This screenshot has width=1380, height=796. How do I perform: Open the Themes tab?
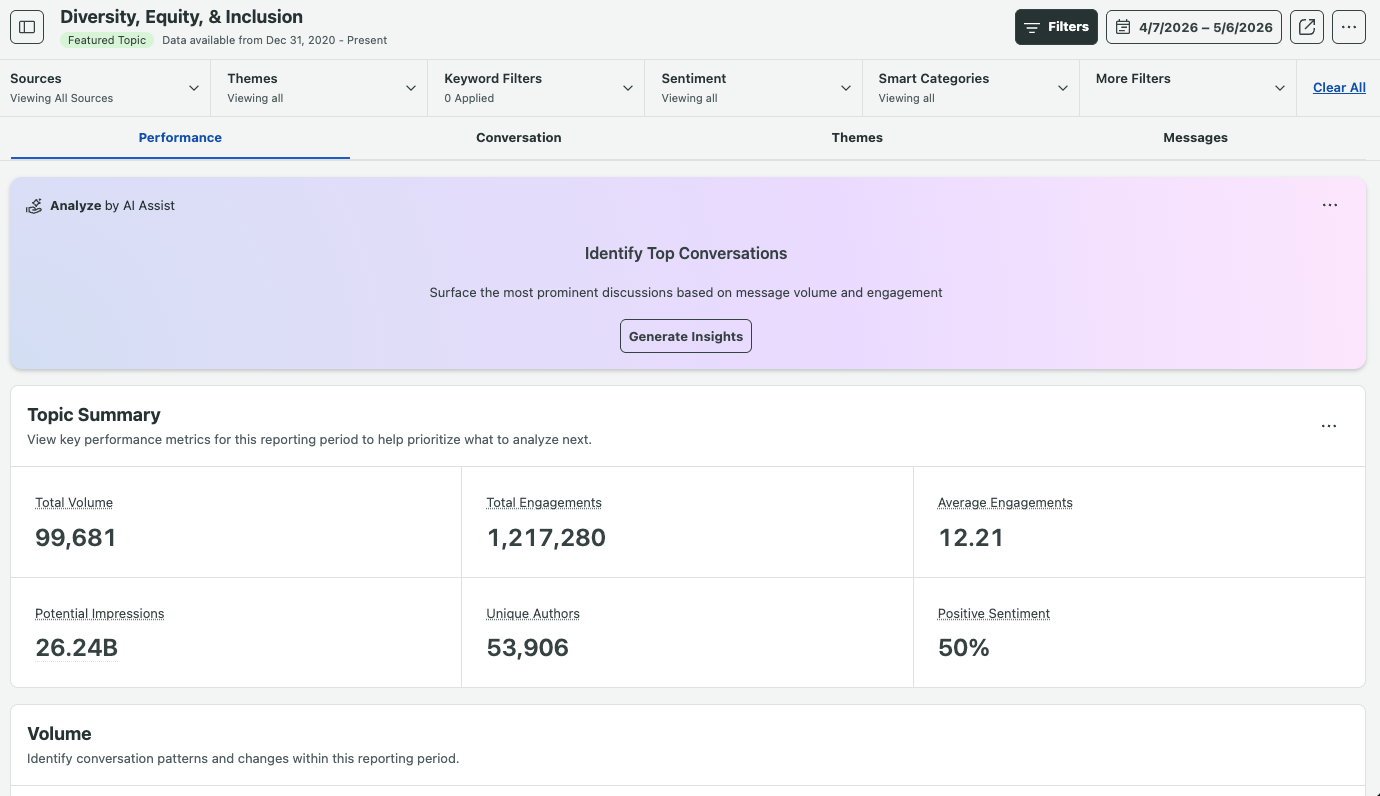(x=857, y=138)
